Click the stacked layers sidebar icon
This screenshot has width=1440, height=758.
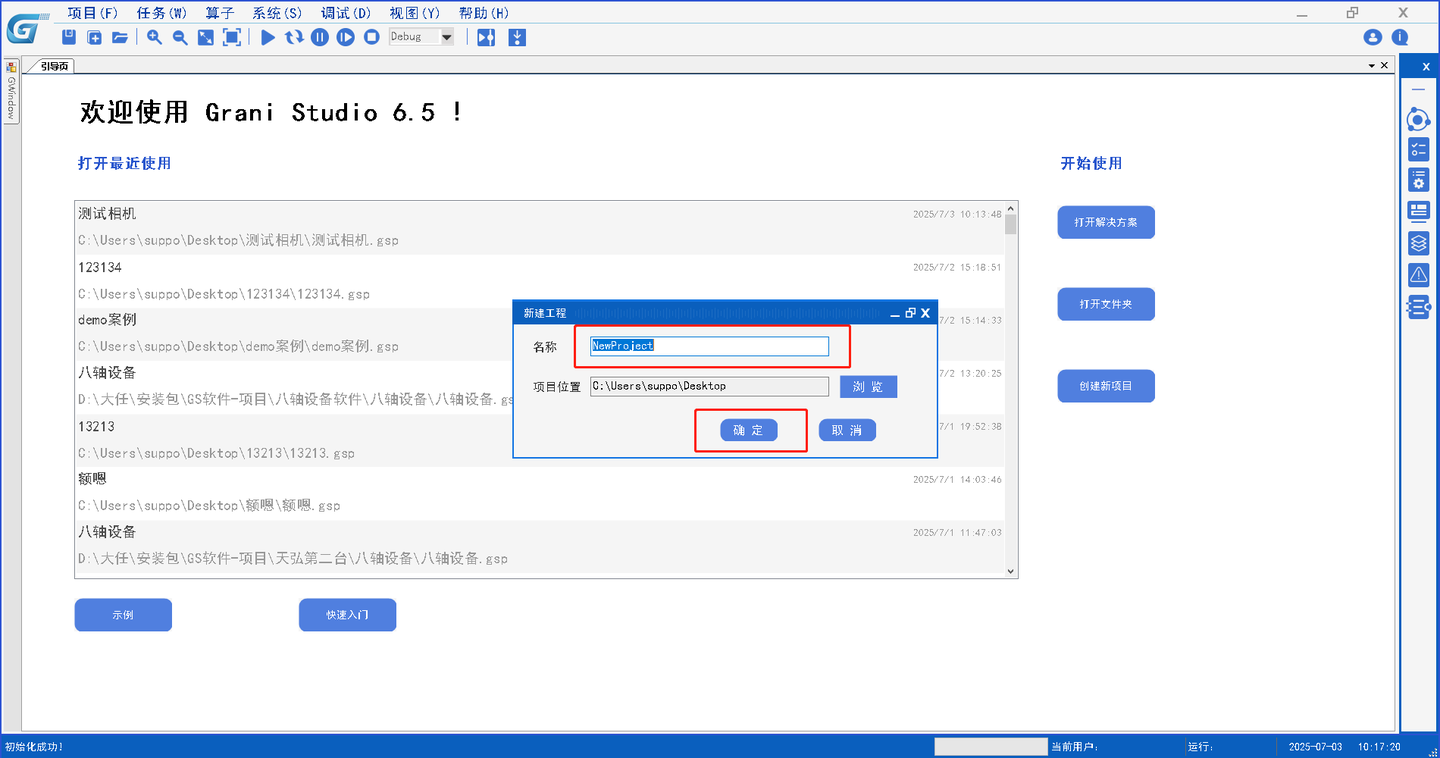click(1418, 243)
